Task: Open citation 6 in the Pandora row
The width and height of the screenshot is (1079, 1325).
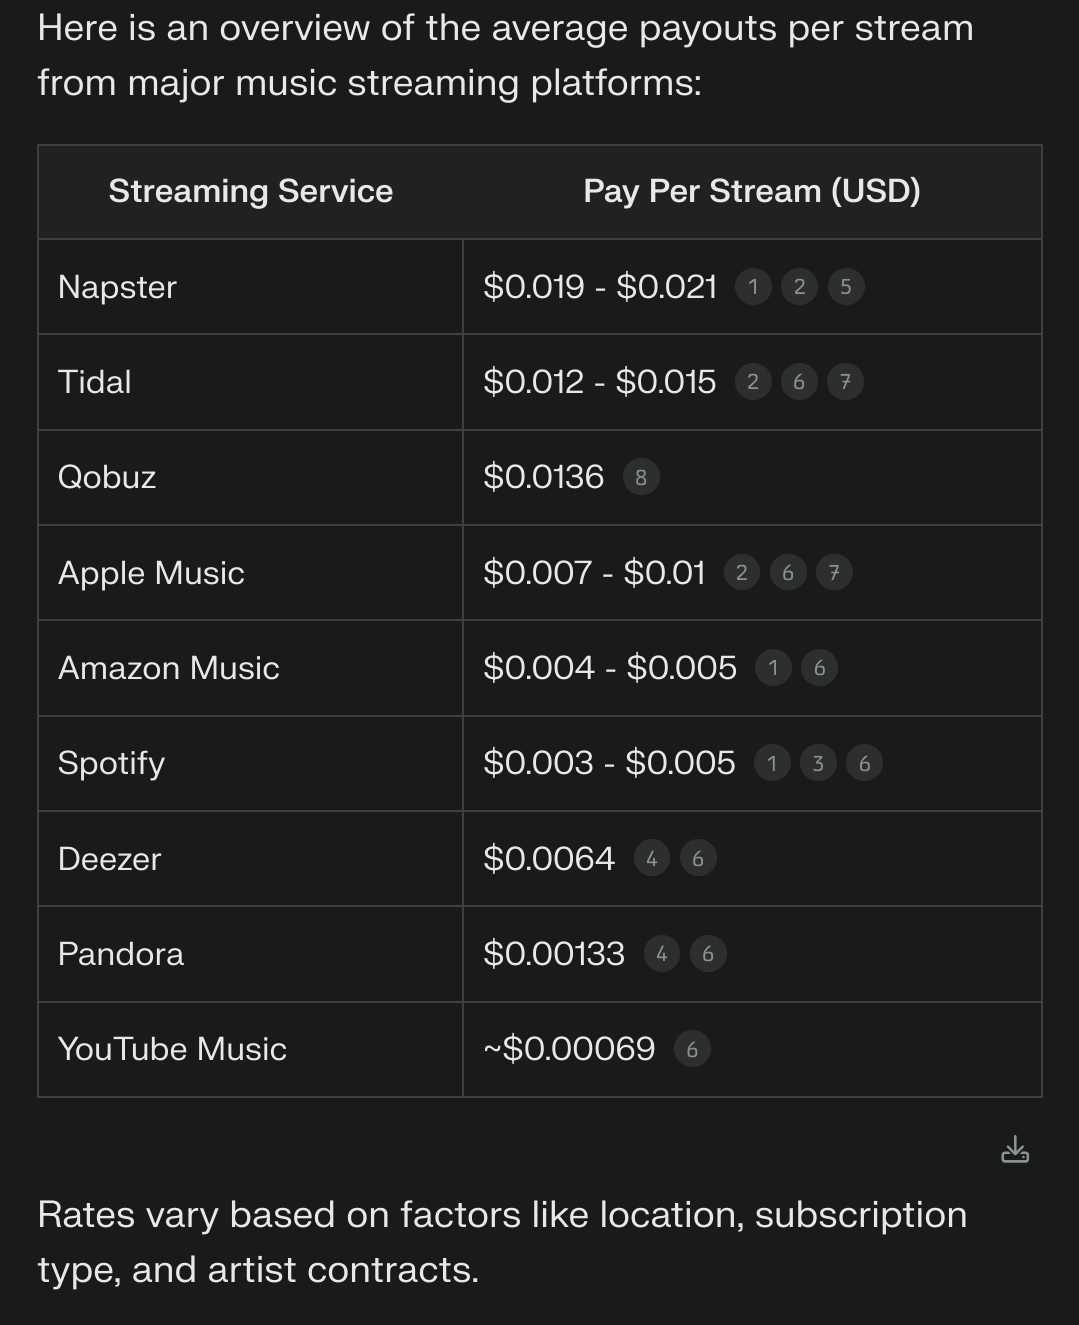Action: tap(708, 954)
